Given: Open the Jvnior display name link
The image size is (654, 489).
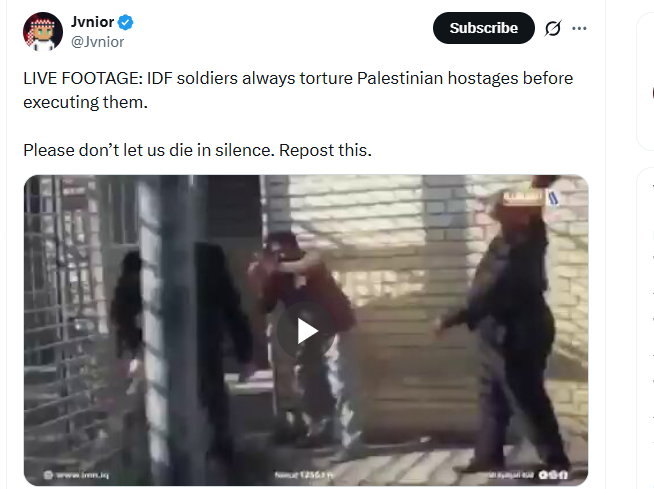Looking at the screenshot, I should (x=92, y=22).
